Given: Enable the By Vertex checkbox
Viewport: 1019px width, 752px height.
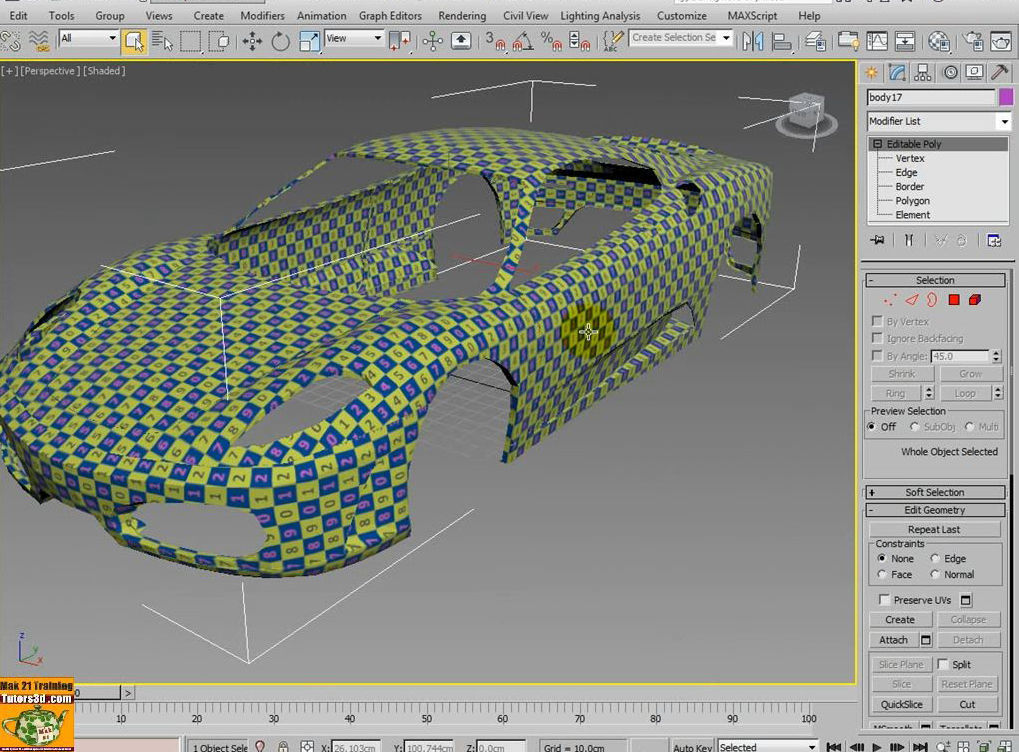Looking at the screenshot, I should coord(877,321).
